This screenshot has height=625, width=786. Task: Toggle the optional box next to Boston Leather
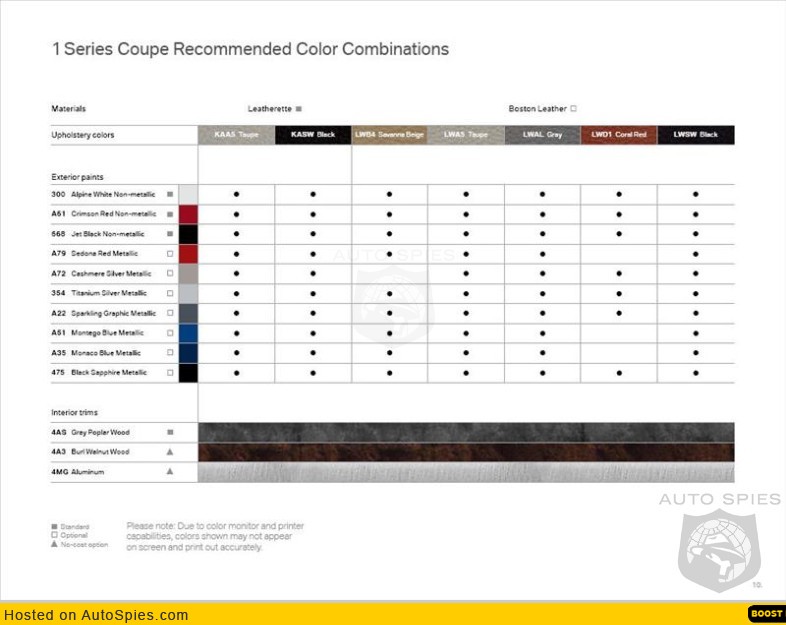tap(574, 109)
